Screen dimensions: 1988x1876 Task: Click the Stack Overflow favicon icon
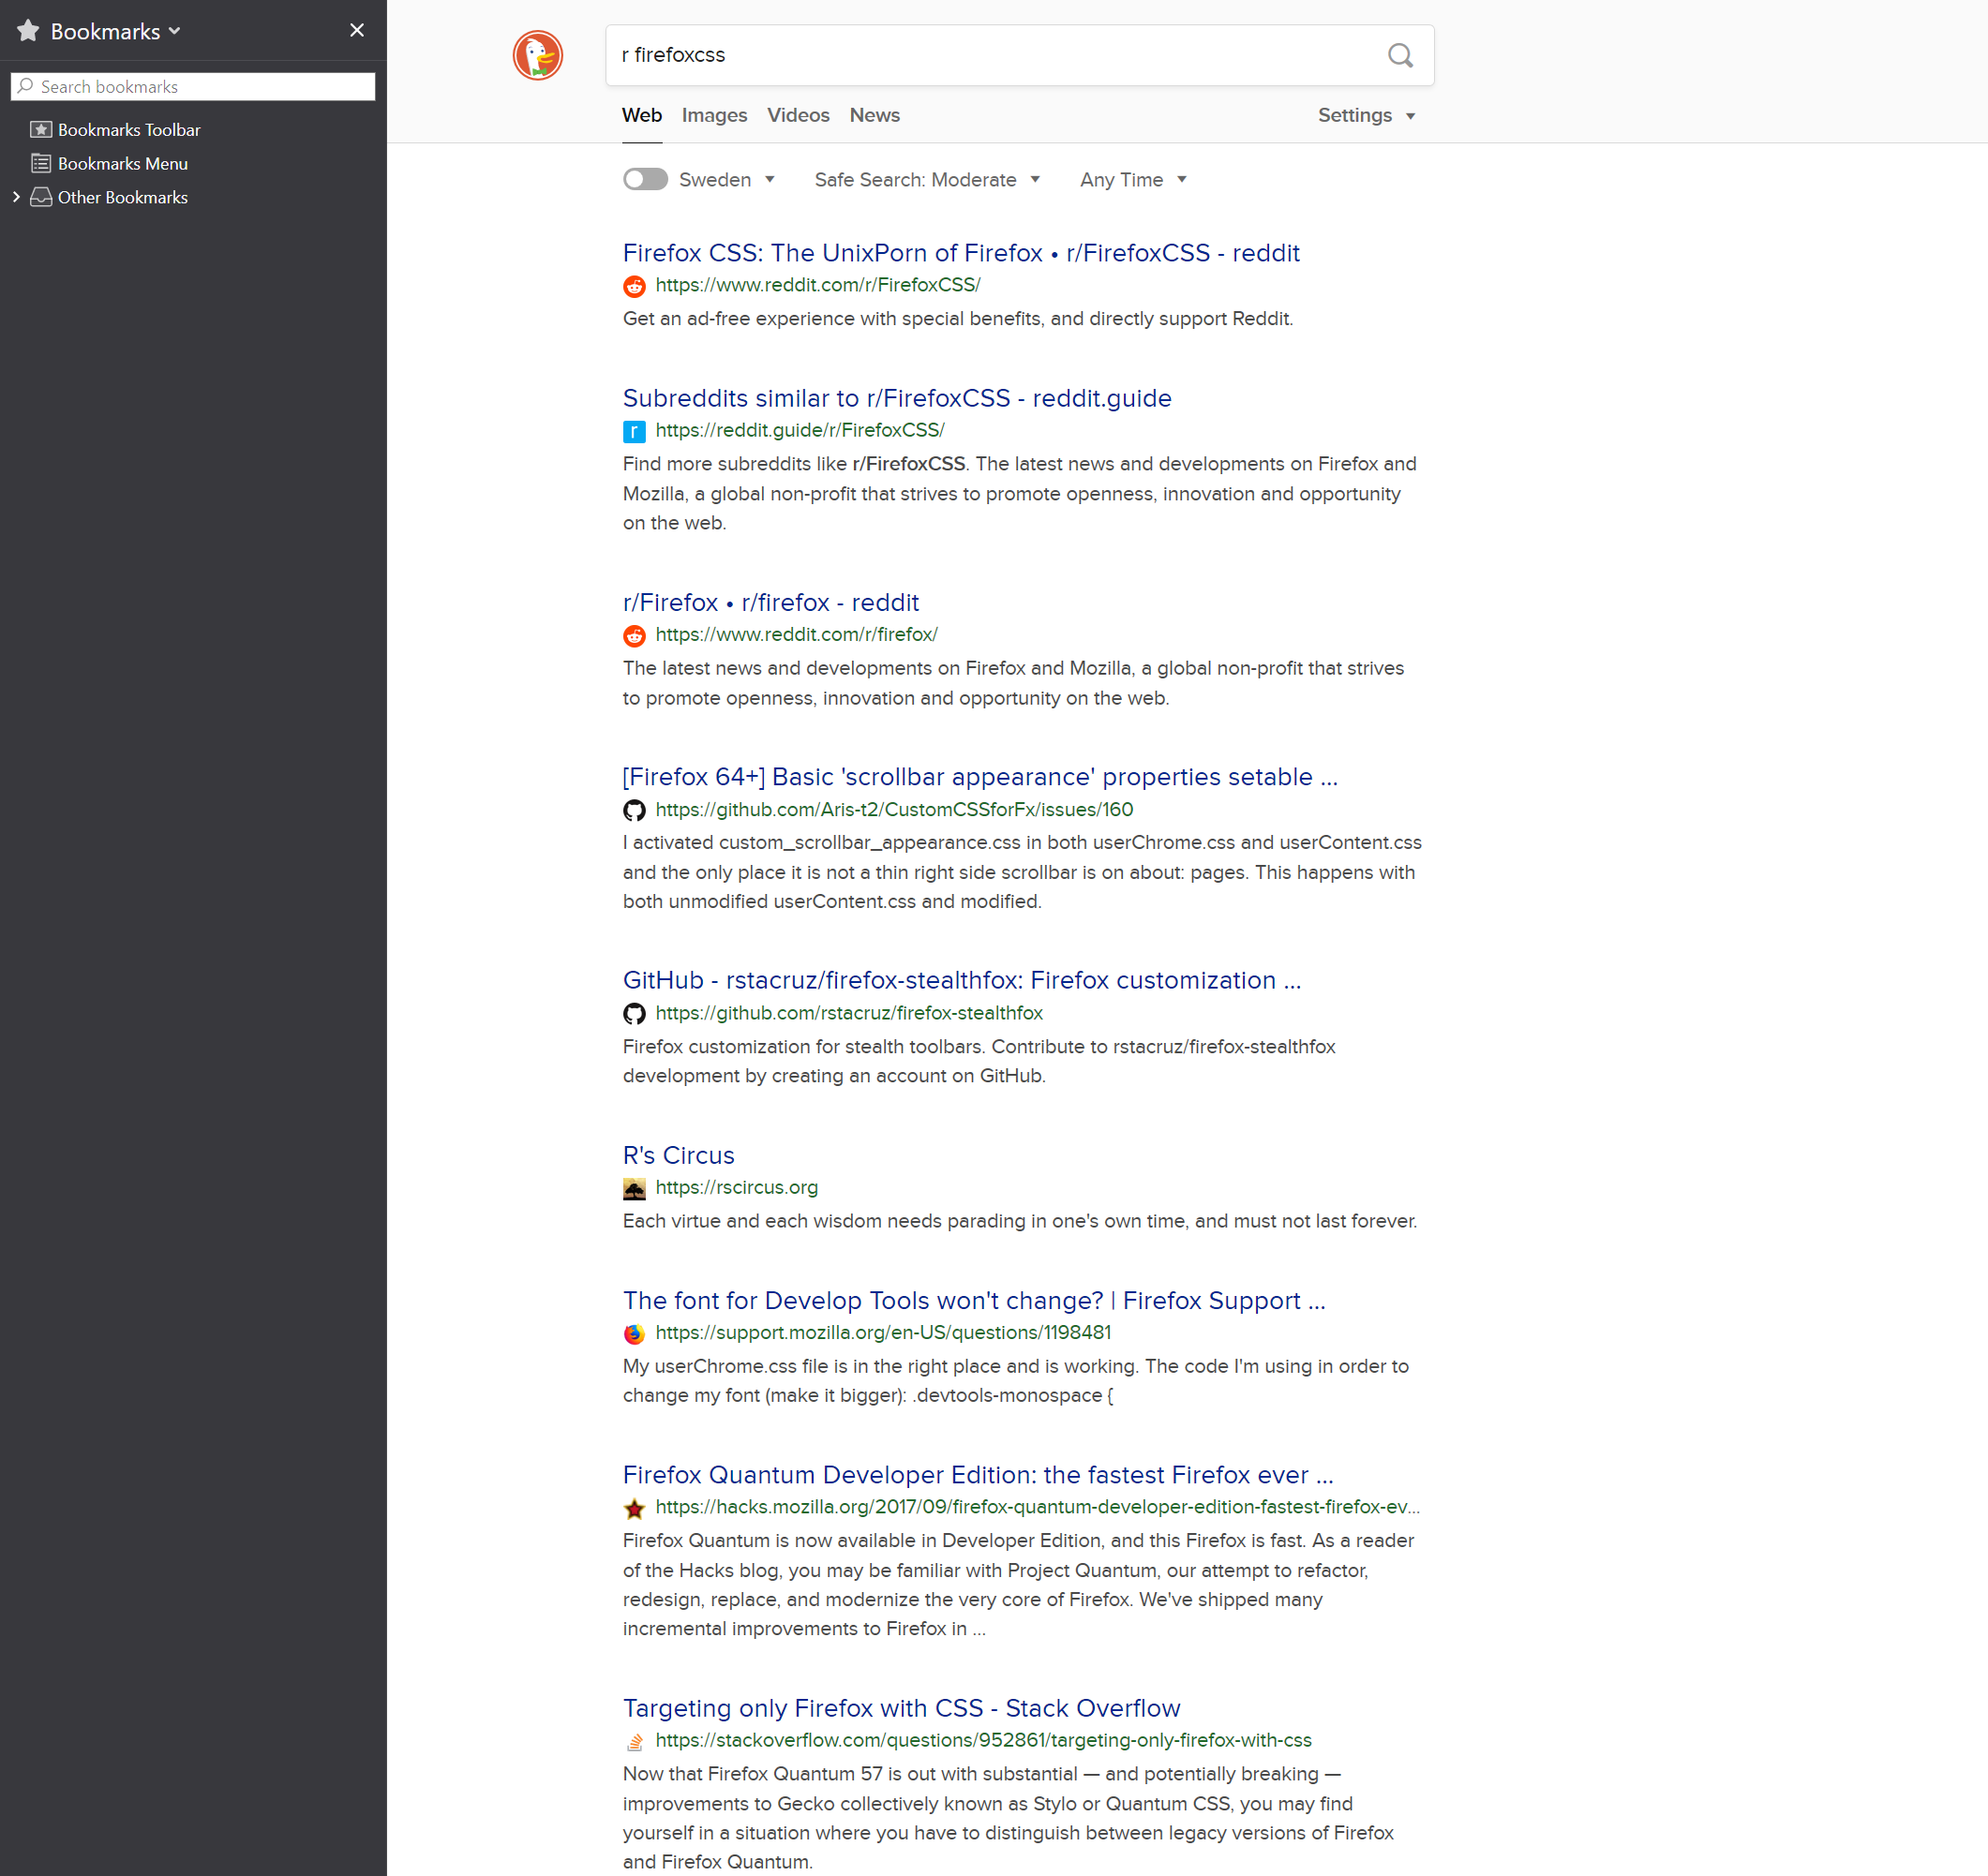pyautogui.click(x=634, y=1741)
